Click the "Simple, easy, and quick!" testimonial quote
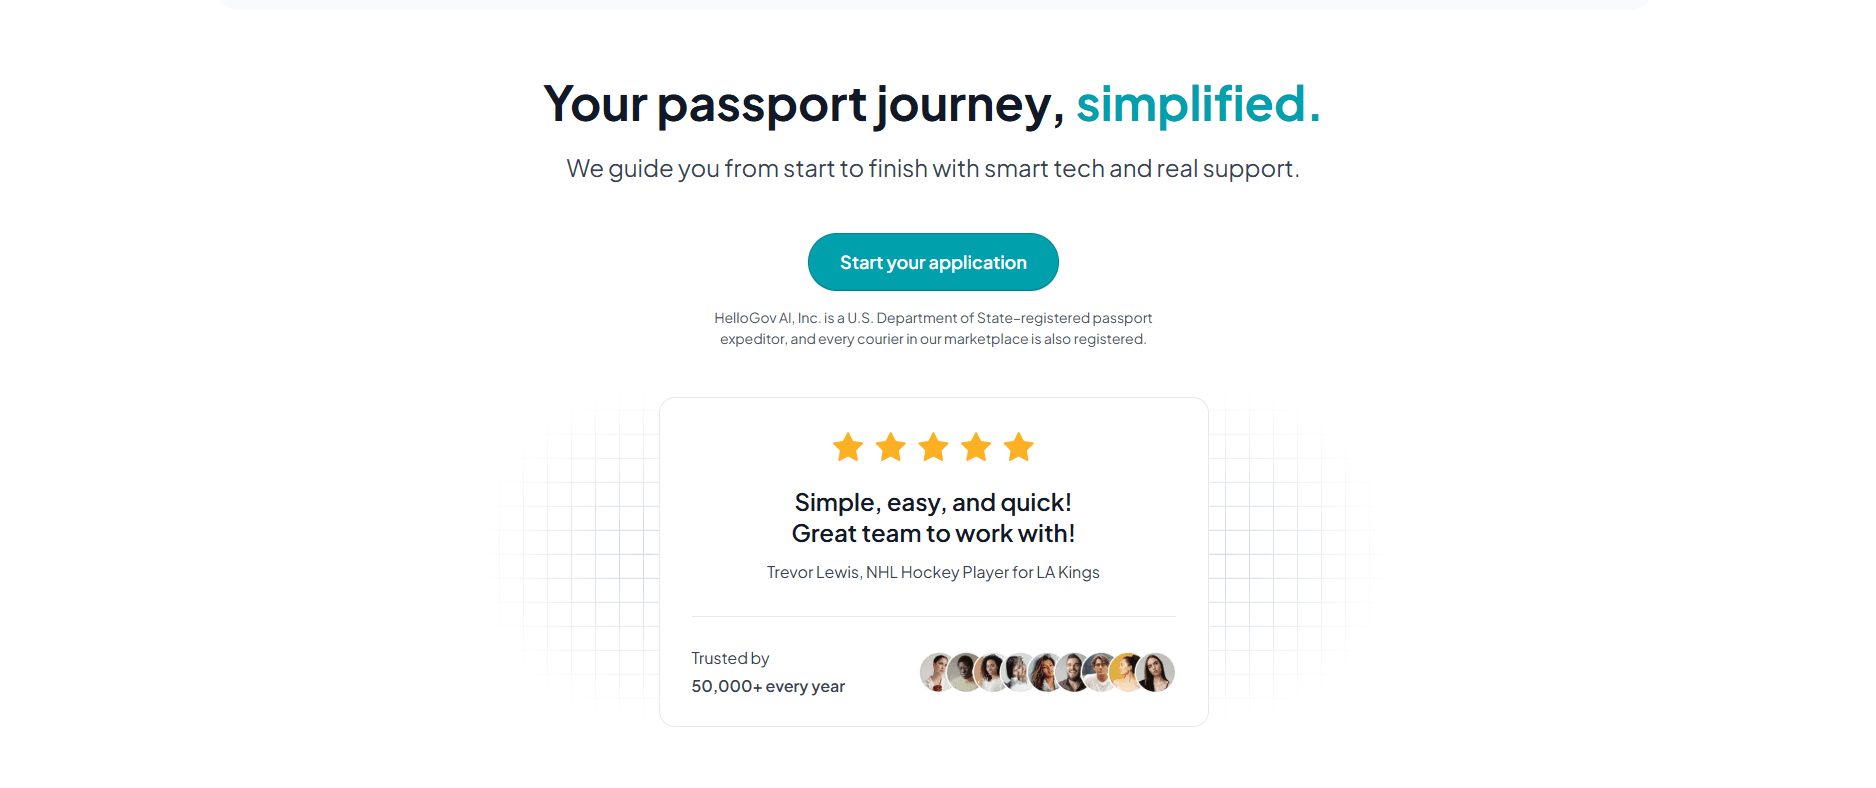The image size is (1876, 788). (x=933, y=502)
